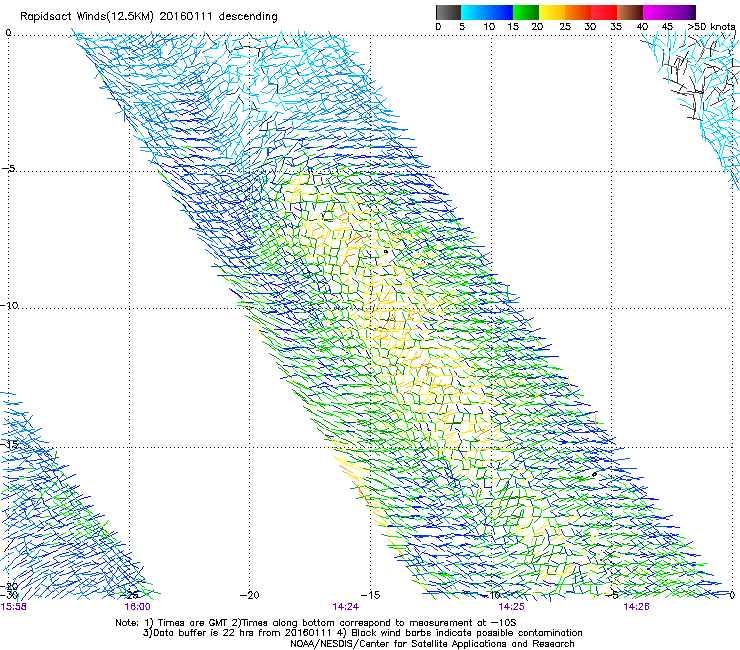Click latitude label '-10' on left axis

(9, 305)
